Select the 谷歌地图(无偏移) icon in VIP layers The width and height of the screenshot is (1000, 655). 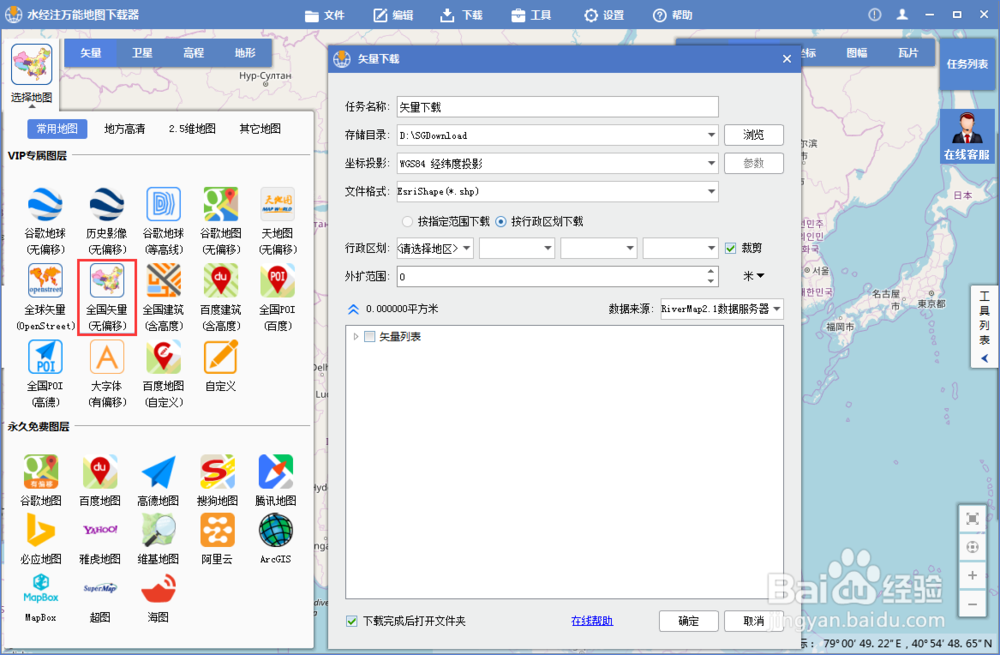(221, 204)
